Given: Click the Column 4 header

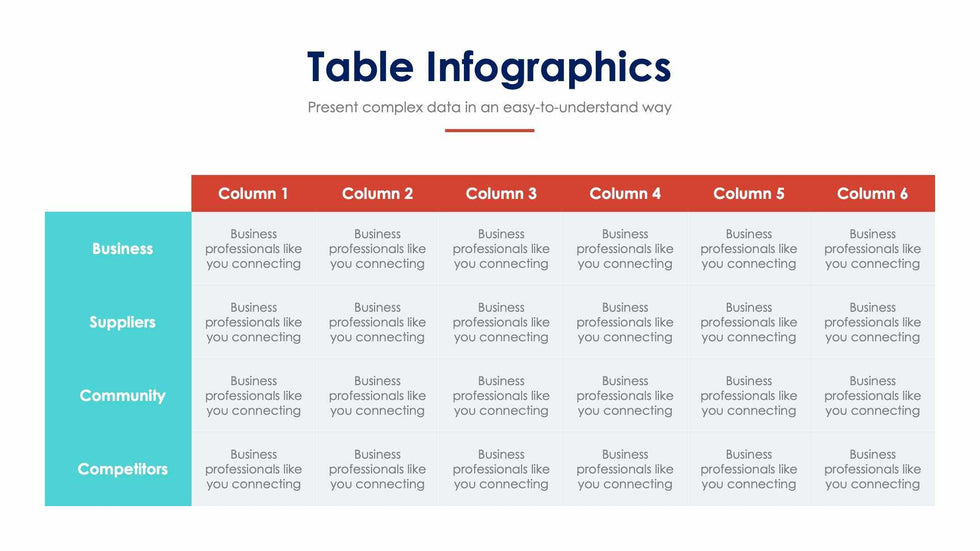Looking at the screenshot, I should pos(625,194).
